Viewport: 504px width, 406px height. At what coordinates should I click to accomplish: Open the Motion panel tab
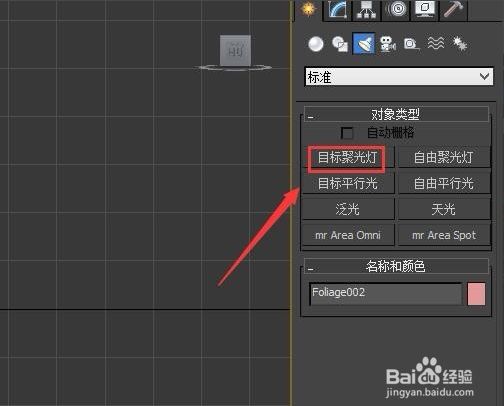pyautogui.click(x=396, y=10)
